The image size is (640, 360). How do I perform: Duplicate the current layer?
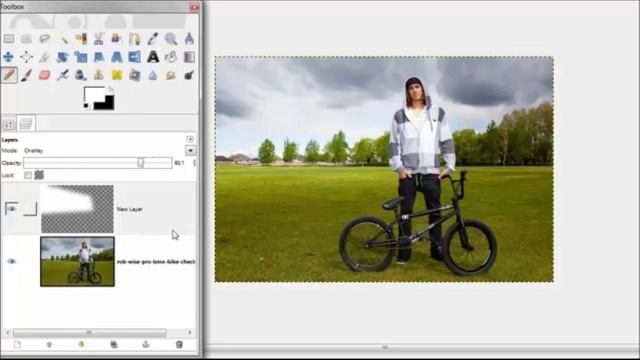[114, 345]
